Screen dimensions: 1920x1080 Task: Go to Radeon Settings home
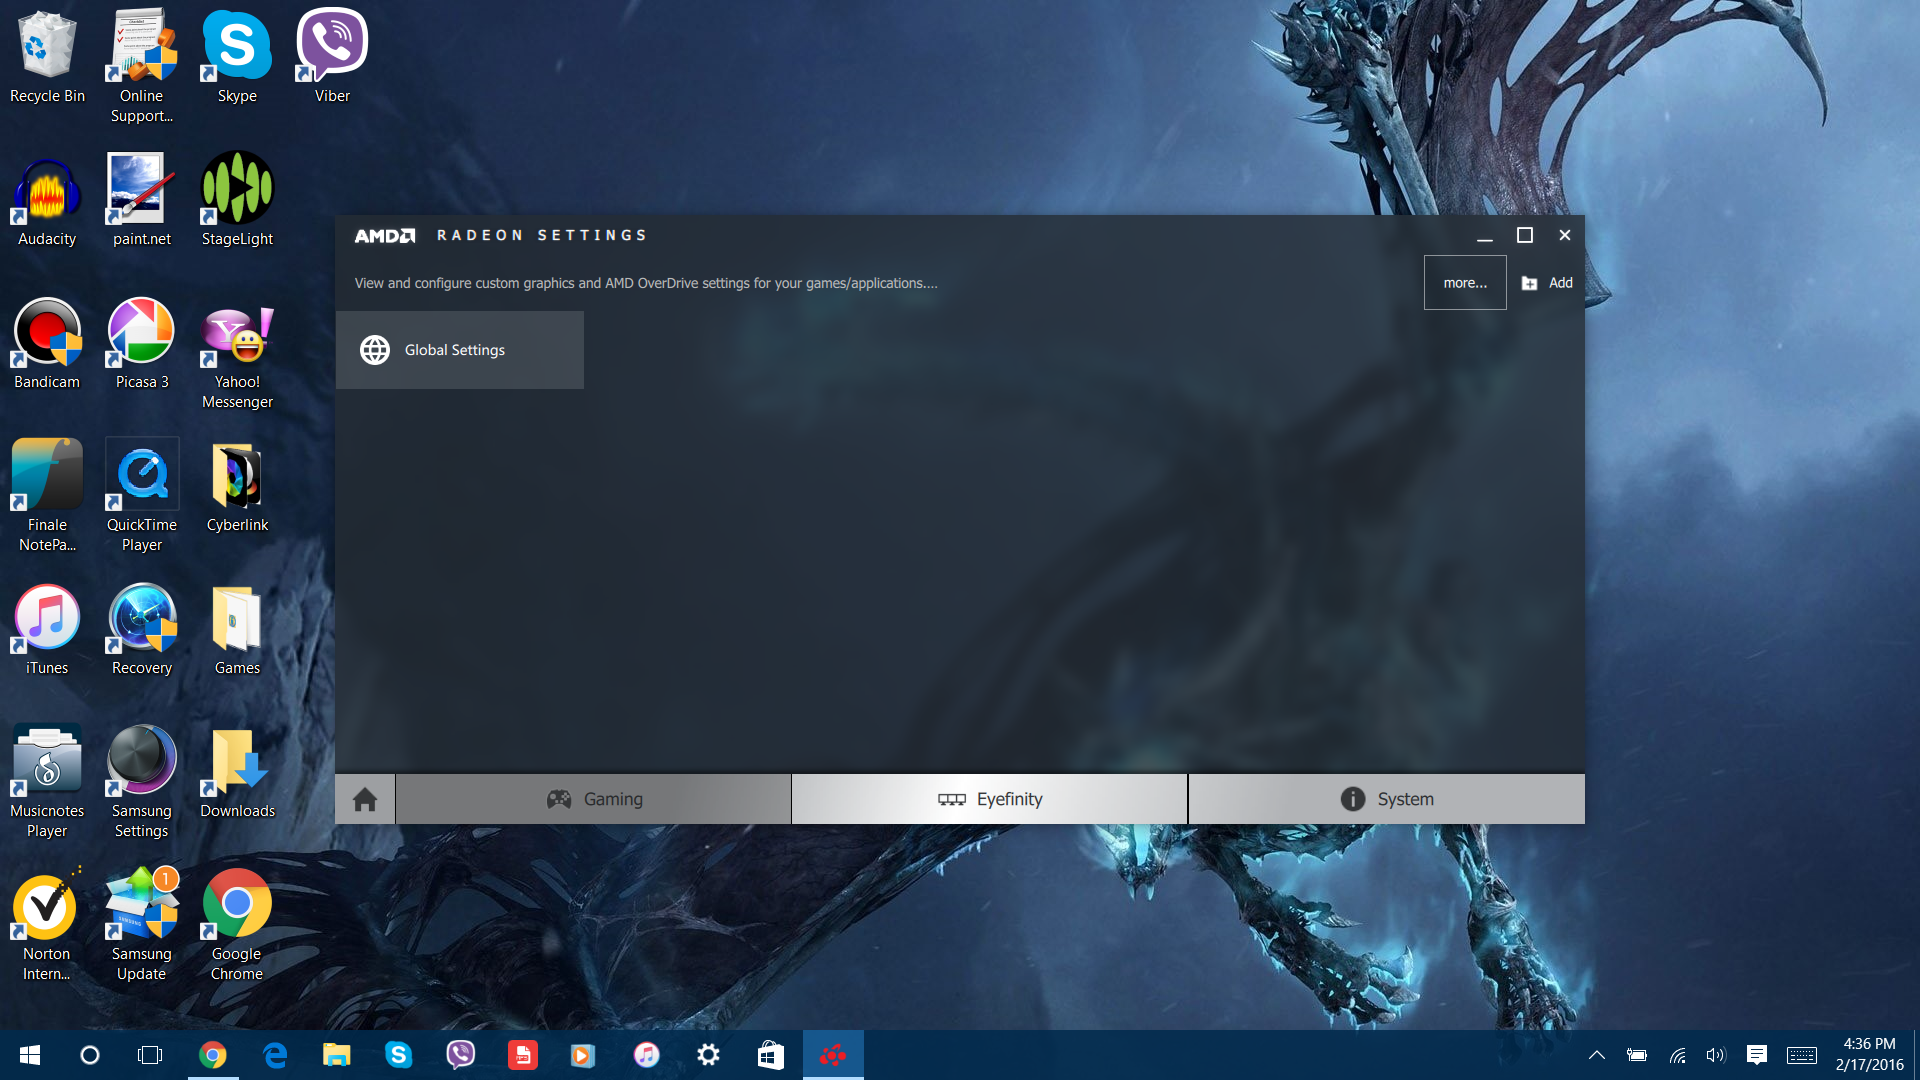click(x=365, y=799)
